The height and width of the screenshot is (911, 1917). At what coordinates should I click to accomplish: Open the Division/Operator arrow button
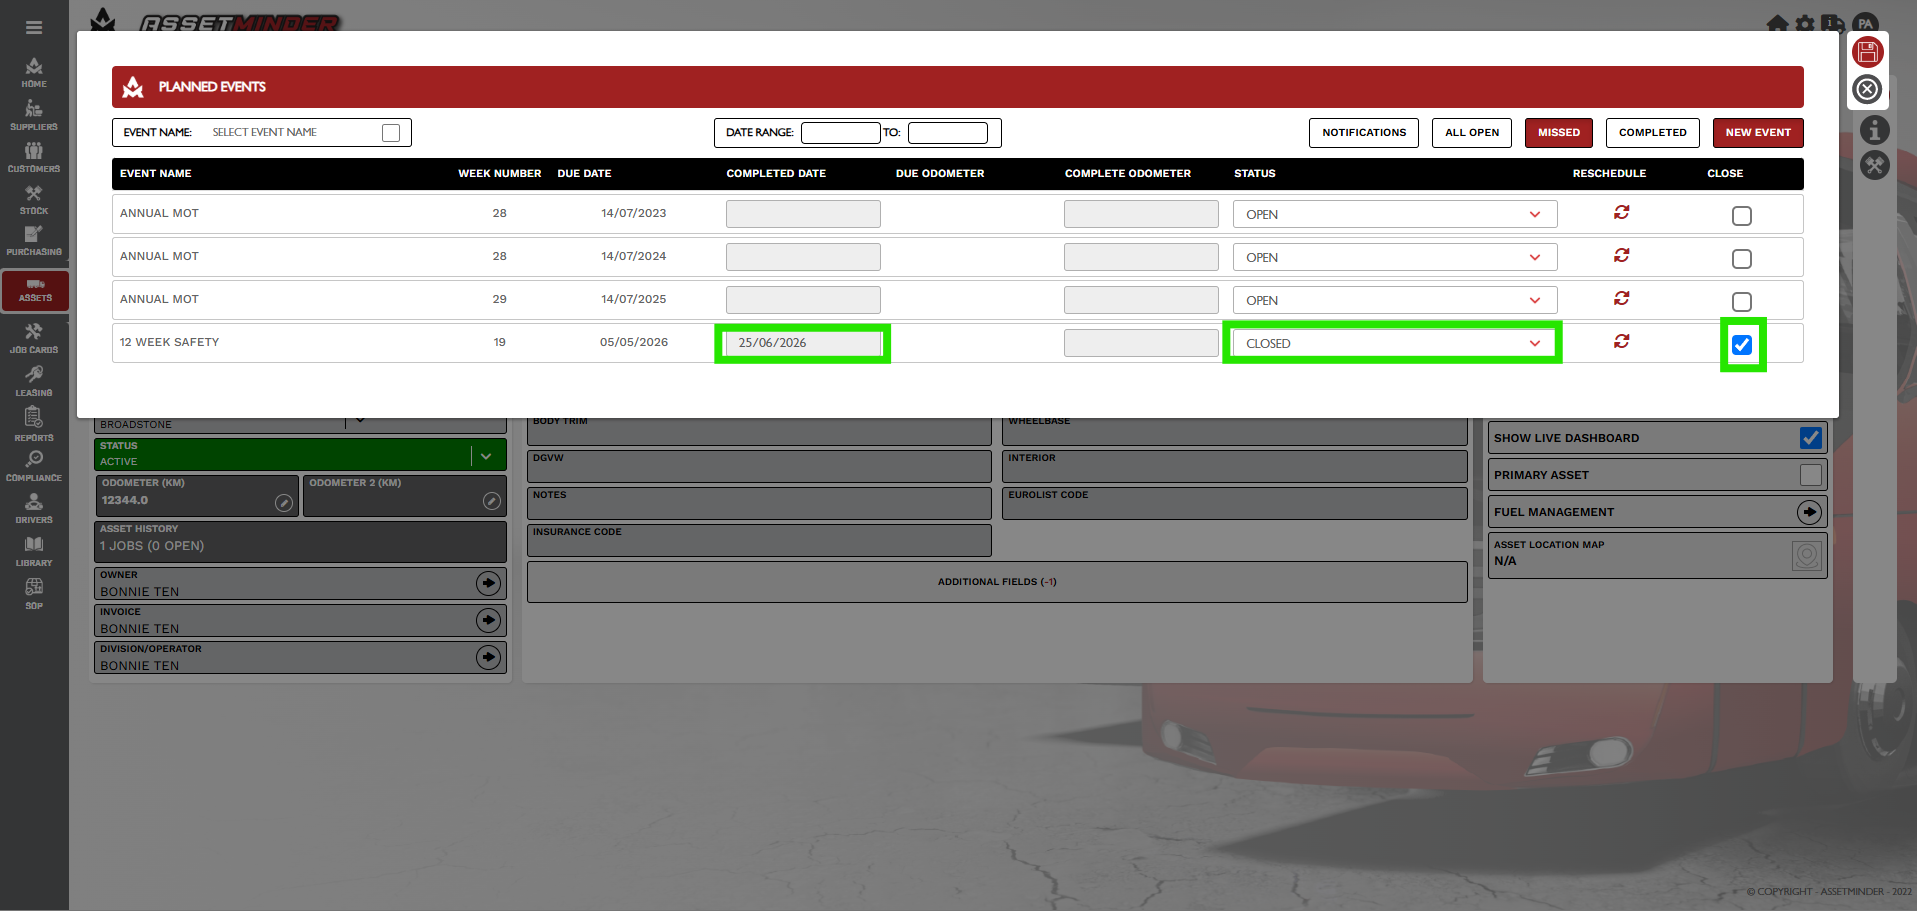point(488,657)
